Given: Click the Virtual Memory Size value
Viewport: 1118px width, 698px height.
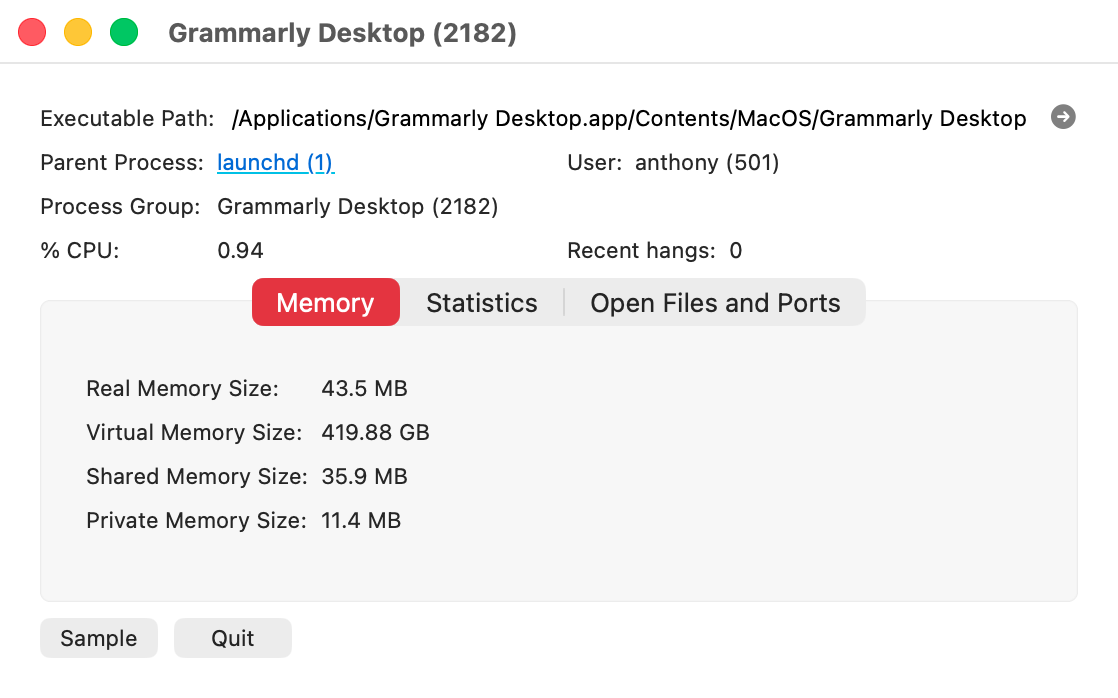Looking at the screenshot, I should pyautogui.click(x=375, y=432).
